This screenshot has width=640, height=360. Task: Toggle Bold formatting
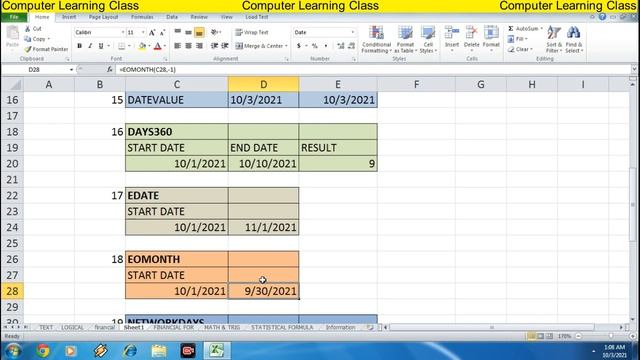[80, 46]
